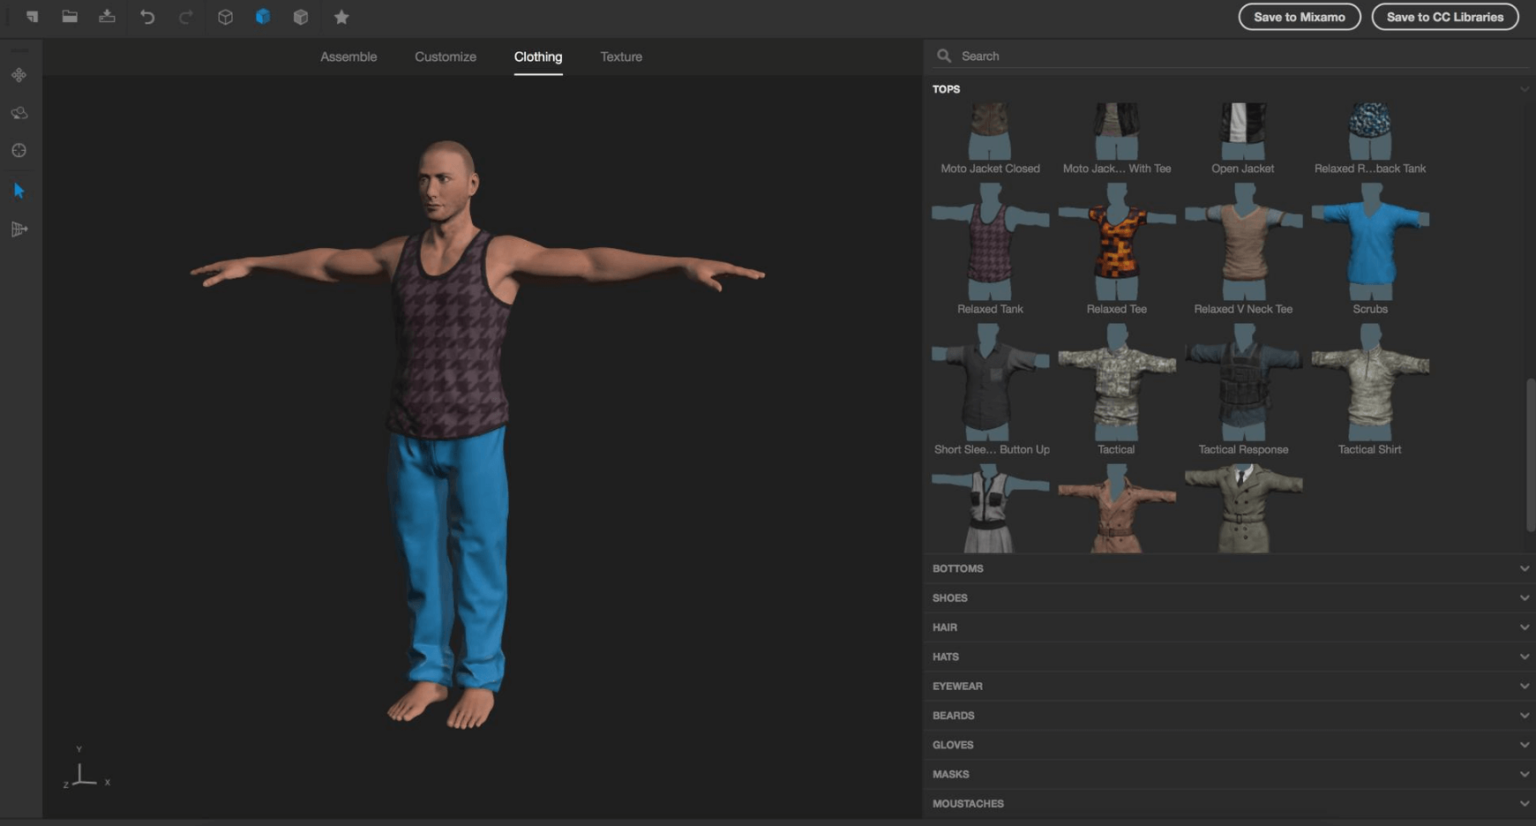Image resolution: width=1536 pixels, height=826 pixels.
Task: Select the blue arrow selection tool
Action: (19, 190)
